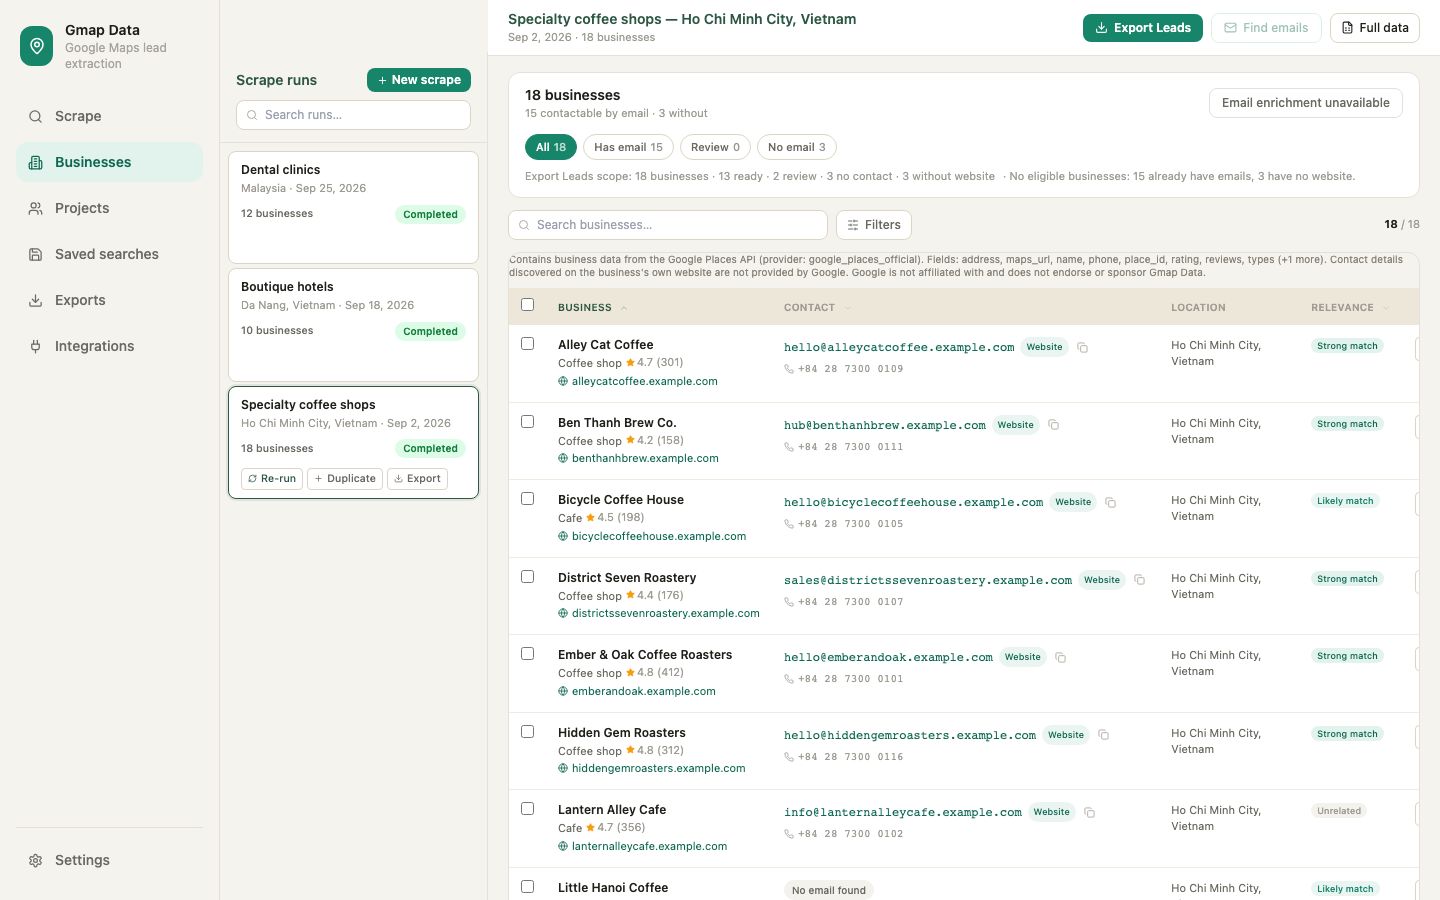Copy the Lantern Alley Cafe email
The height and width of the screenshot is (900, 1440).
[1089, 812]
